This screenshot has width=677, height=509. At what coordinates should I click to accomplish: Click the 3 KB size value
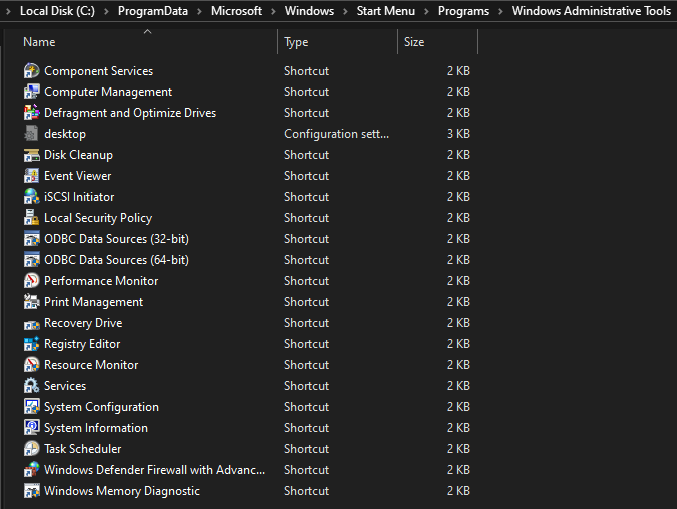point(458,134)
